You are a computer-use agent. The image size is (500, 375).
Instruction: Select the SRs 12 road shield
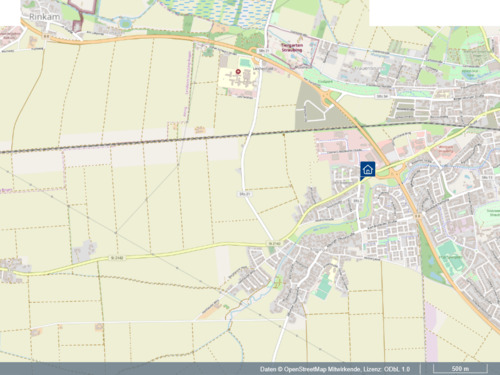pyautogui.click(x=487, y=177)
